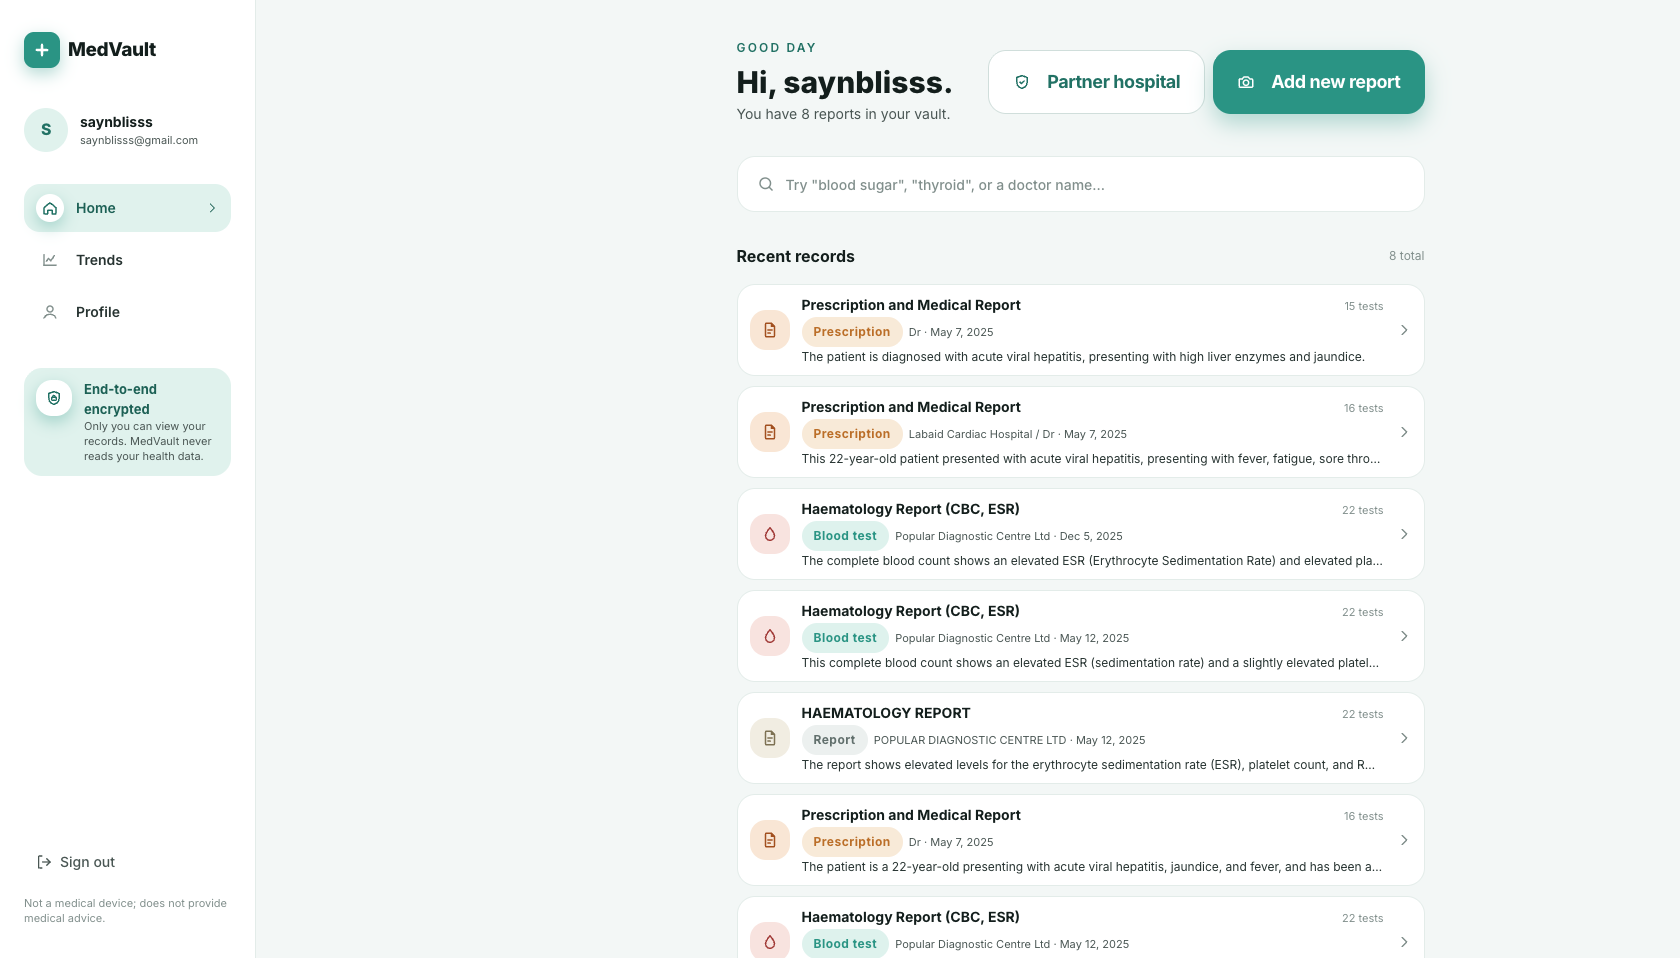Screen dimensions: 1680x958
Task: Click the document icon of Labaid Cardiac Hospital record
Action: pos(770,432)
